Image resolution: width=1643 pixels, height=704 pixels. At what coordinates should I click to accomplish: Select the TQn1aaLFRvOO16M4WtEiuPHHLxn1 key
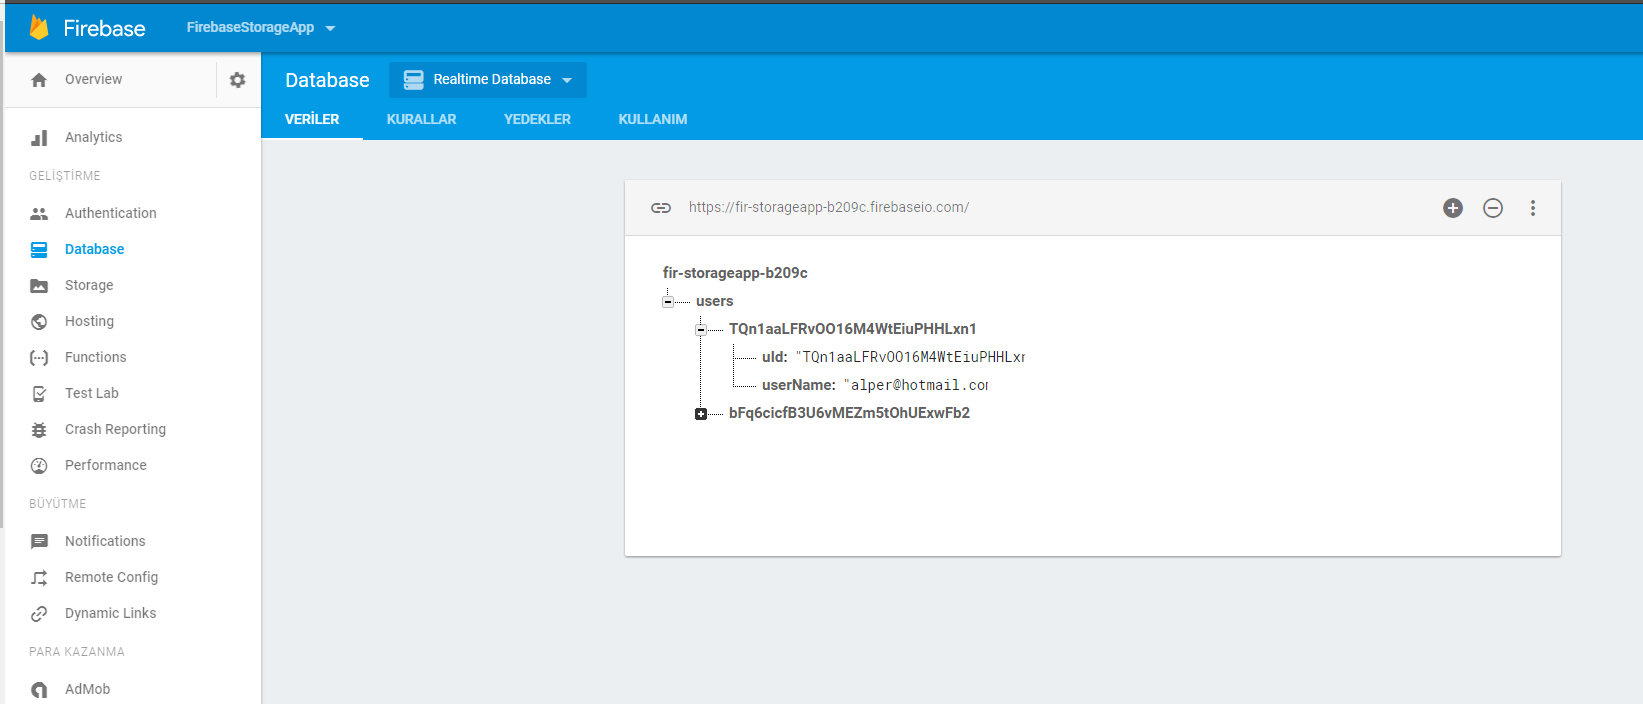pos(853,329)
